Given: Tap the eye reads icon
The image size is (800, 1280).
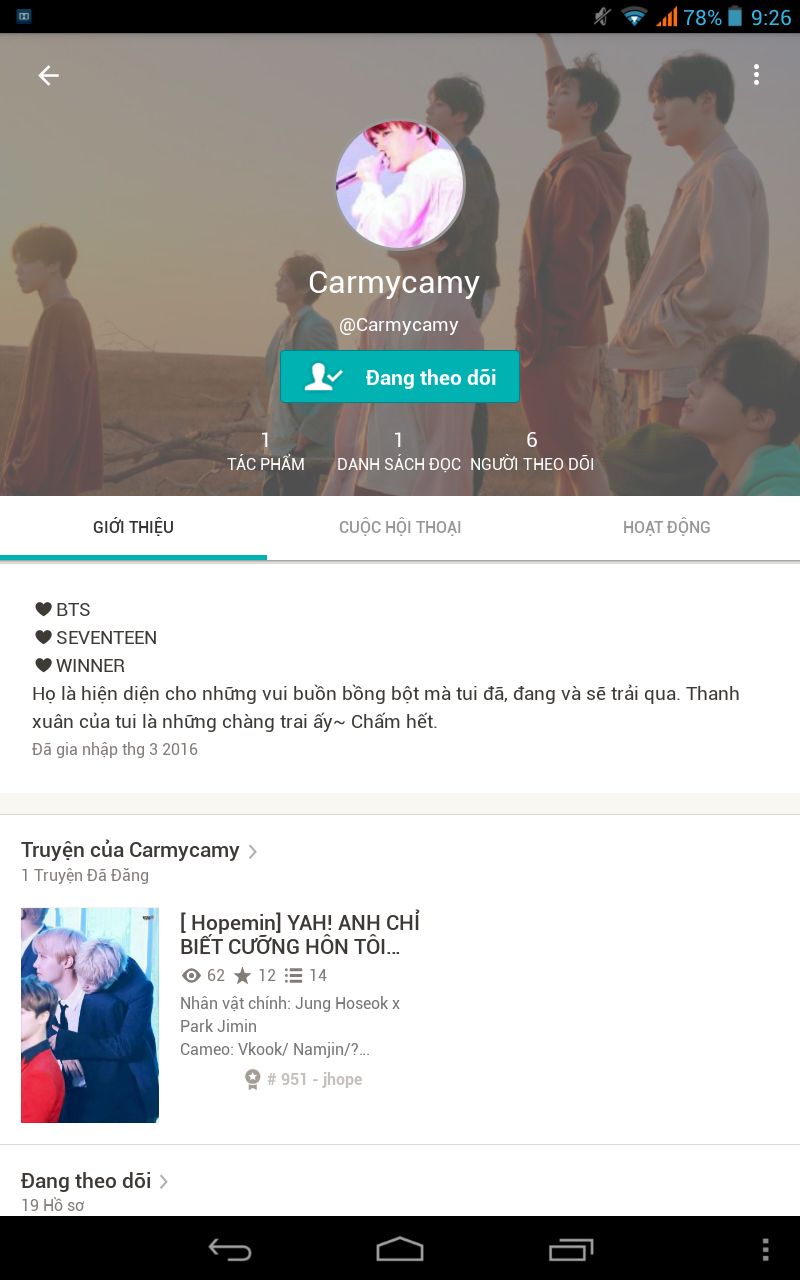Looking at the screenshot, I should pyautogui.click(x=191, y=975).
